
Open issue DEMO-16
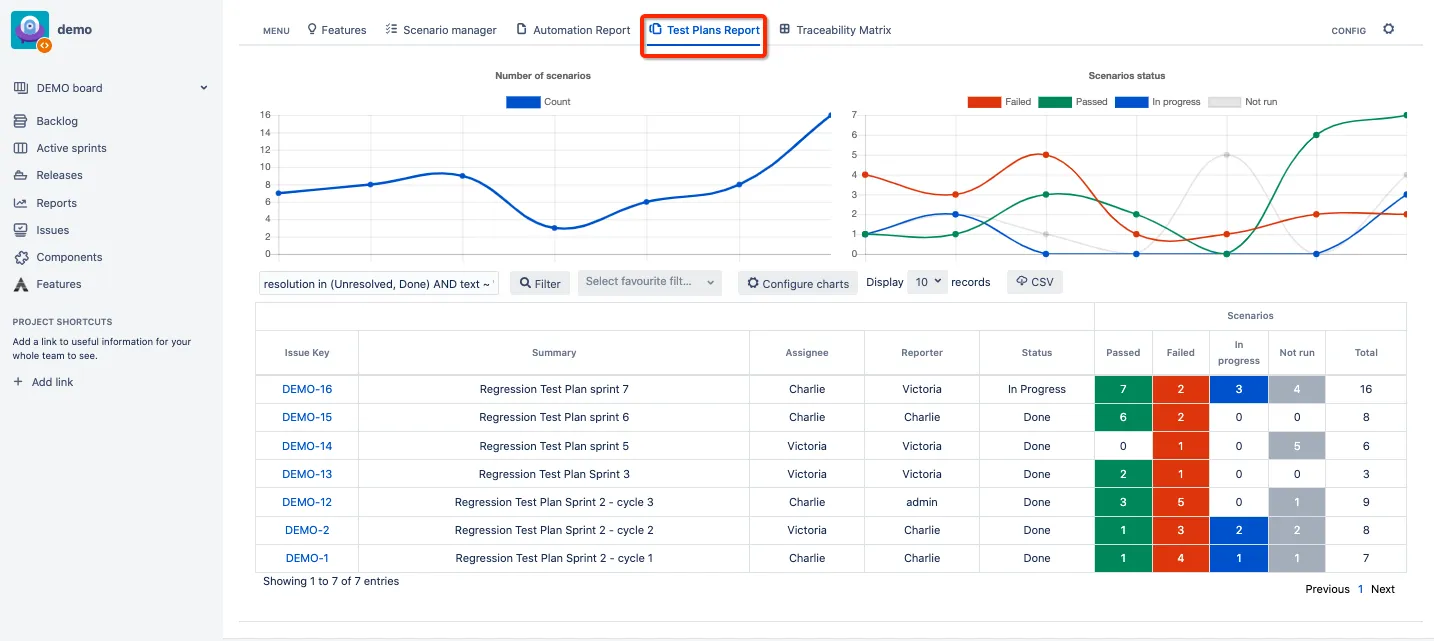click(307, 389)
